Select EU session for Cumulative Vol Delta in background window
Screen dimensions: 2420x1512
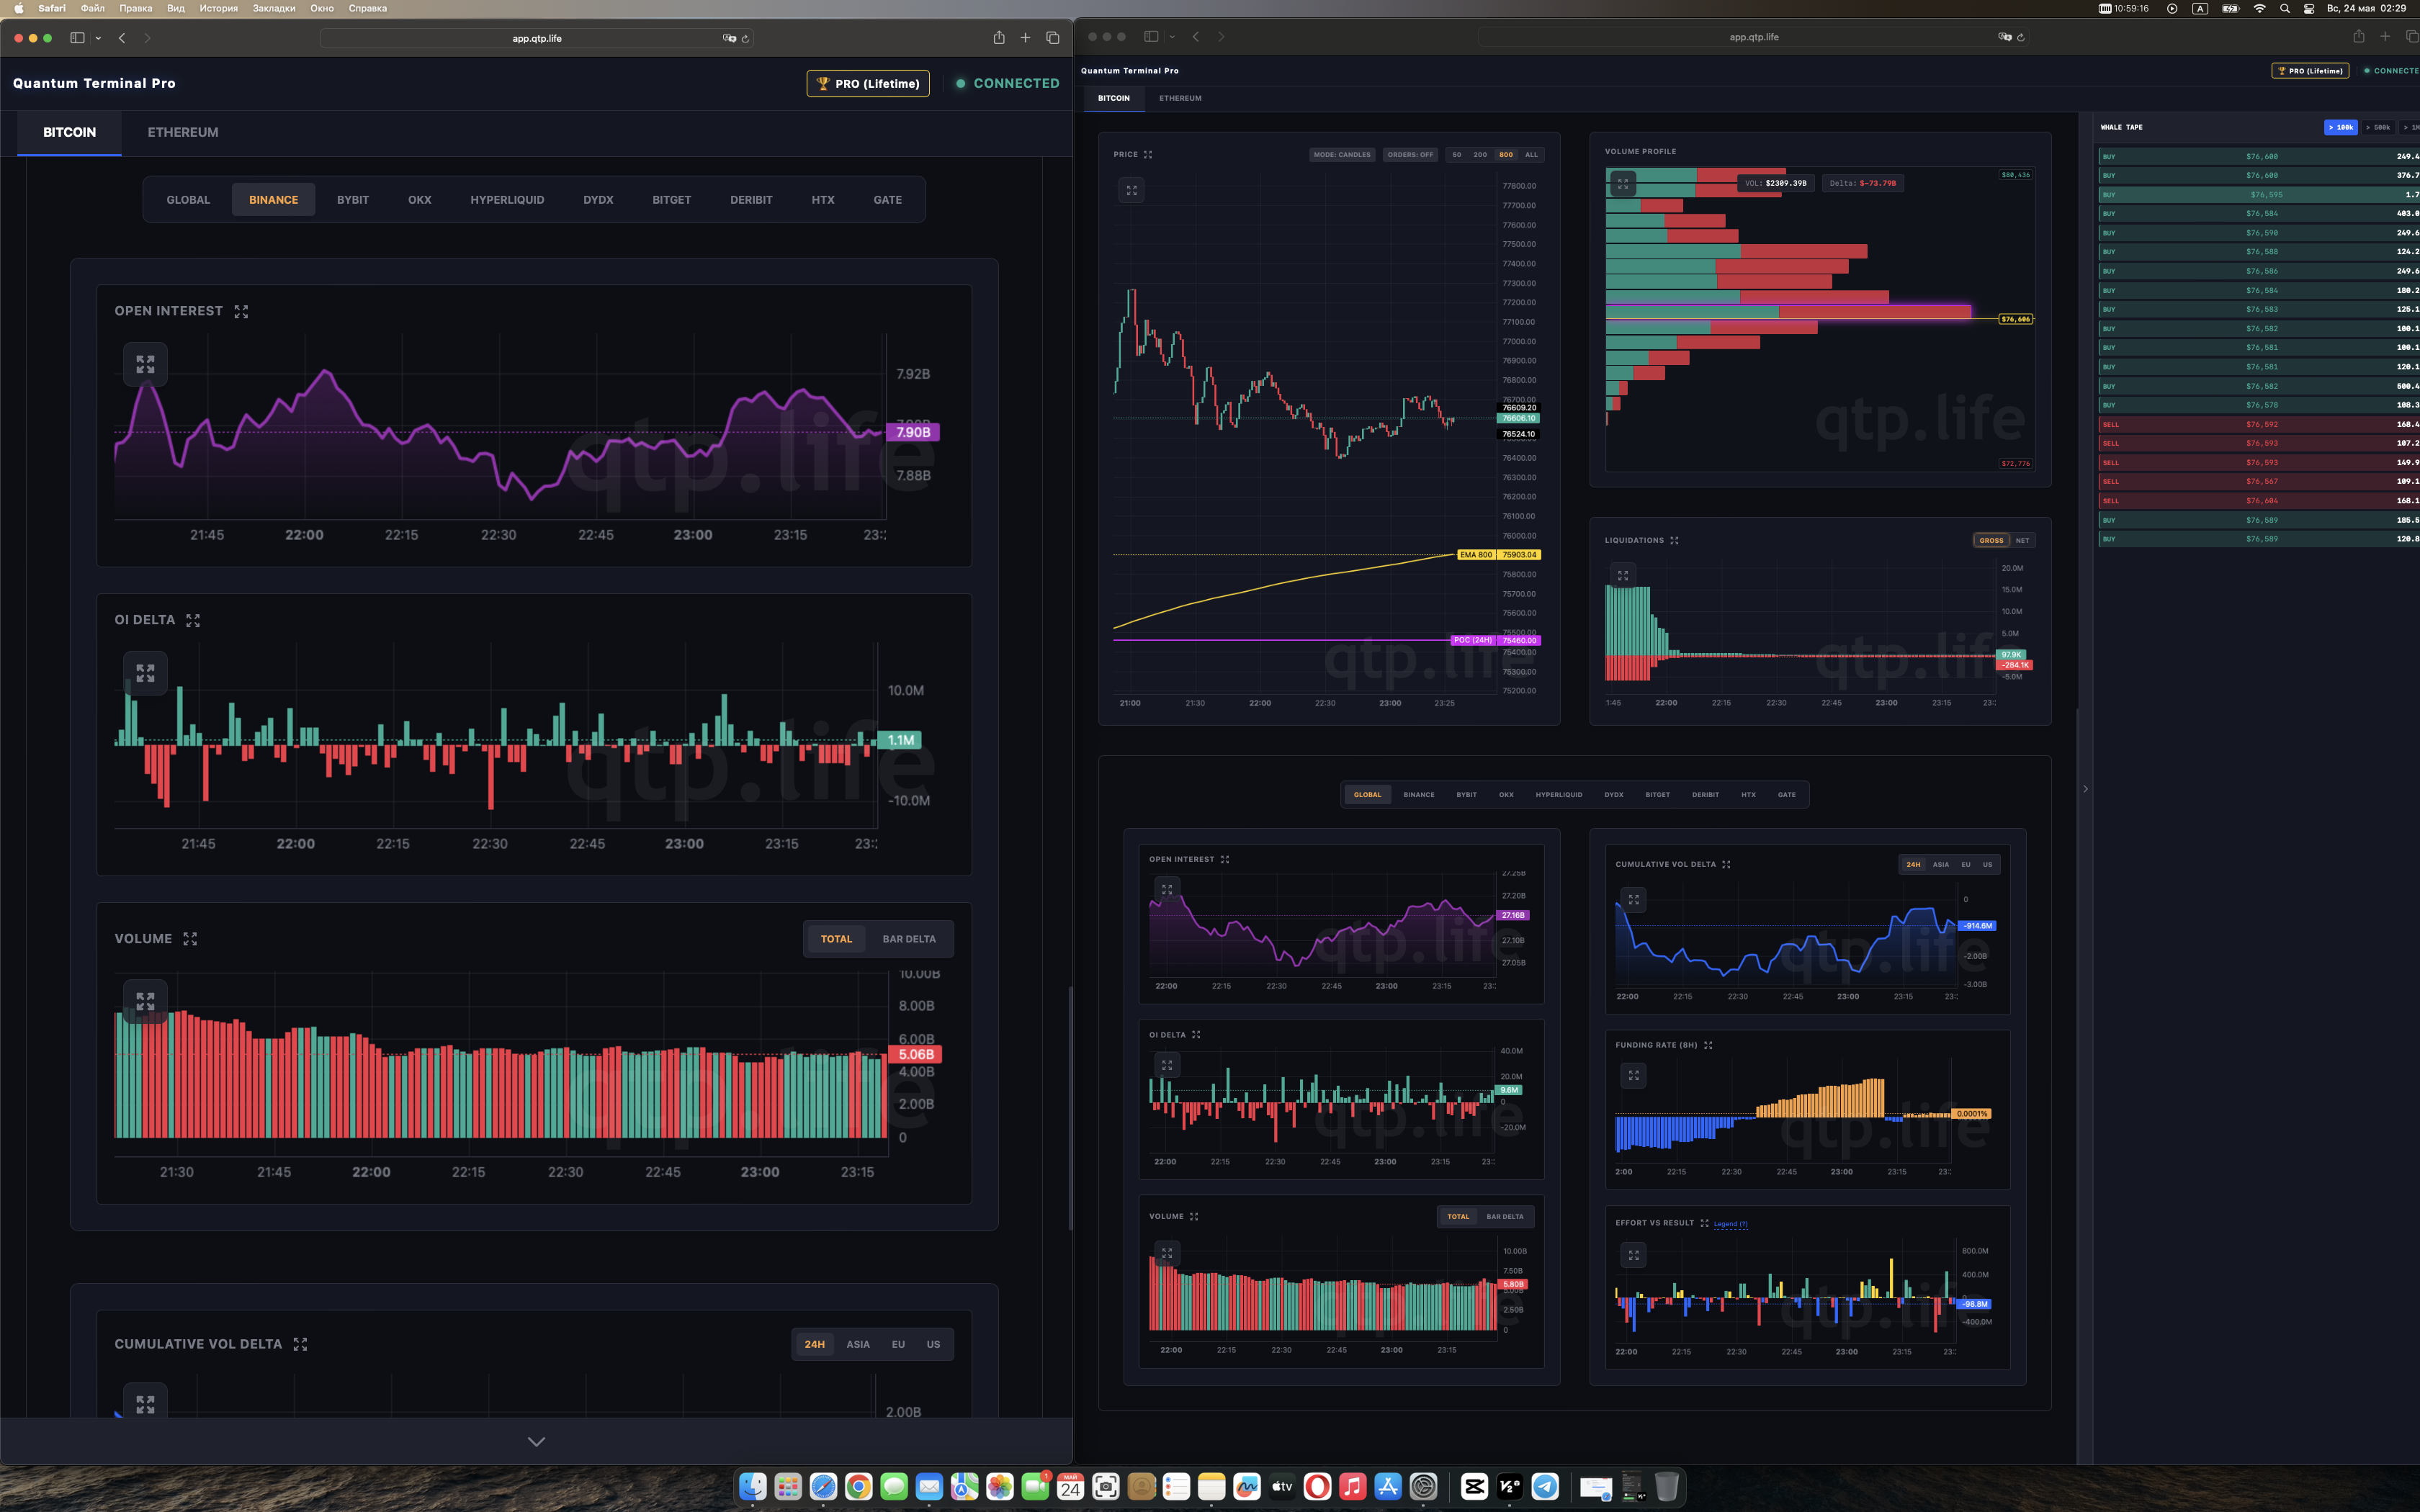pos(1966,865)
